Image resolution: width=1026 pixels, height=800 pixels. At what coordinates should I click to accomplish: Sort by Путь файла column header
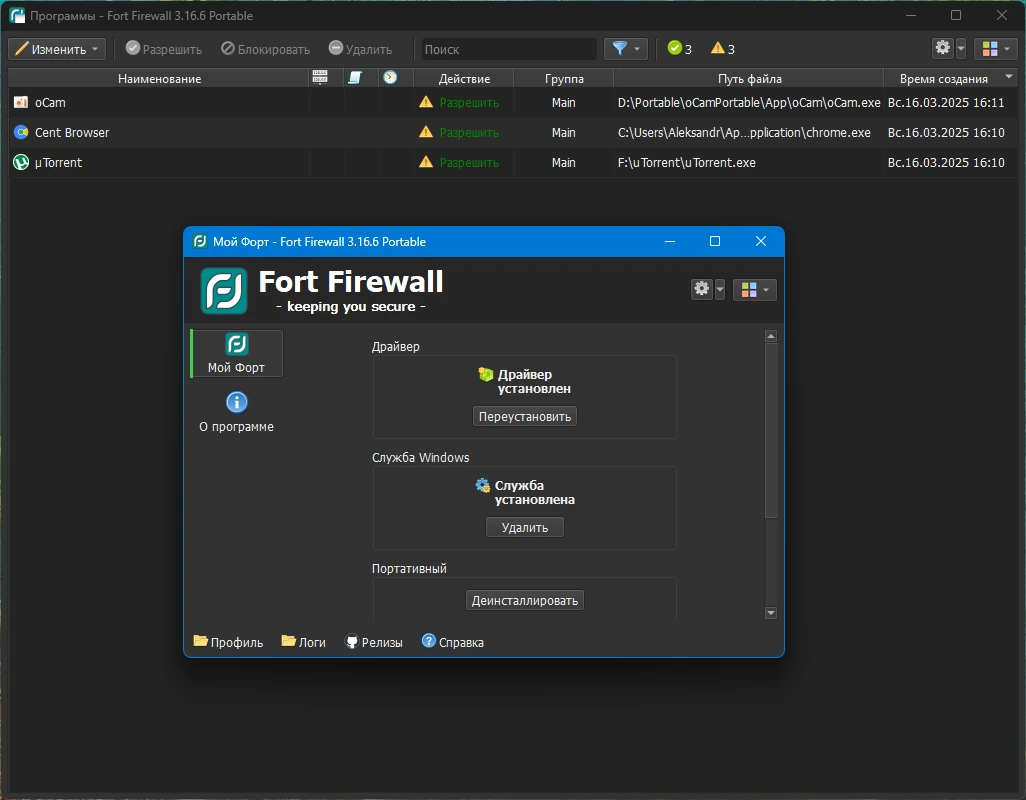click(x=749, y=78)
